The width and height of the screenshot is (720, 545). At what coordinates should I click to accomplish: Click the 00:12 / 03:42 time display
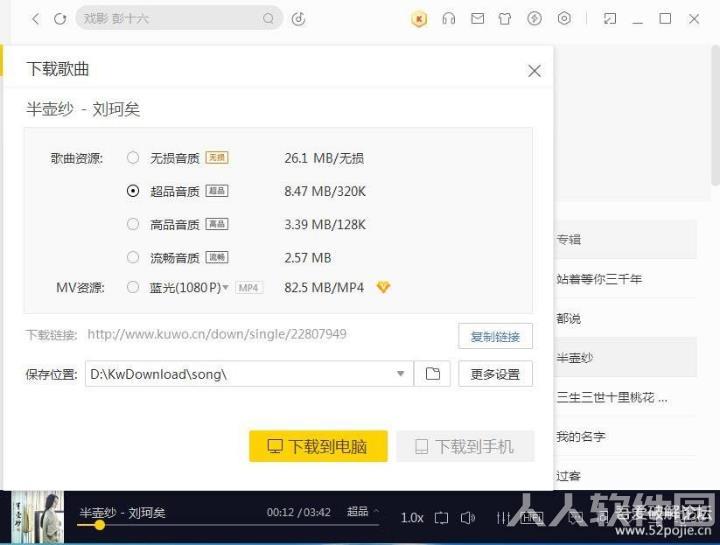pos(298,512)
